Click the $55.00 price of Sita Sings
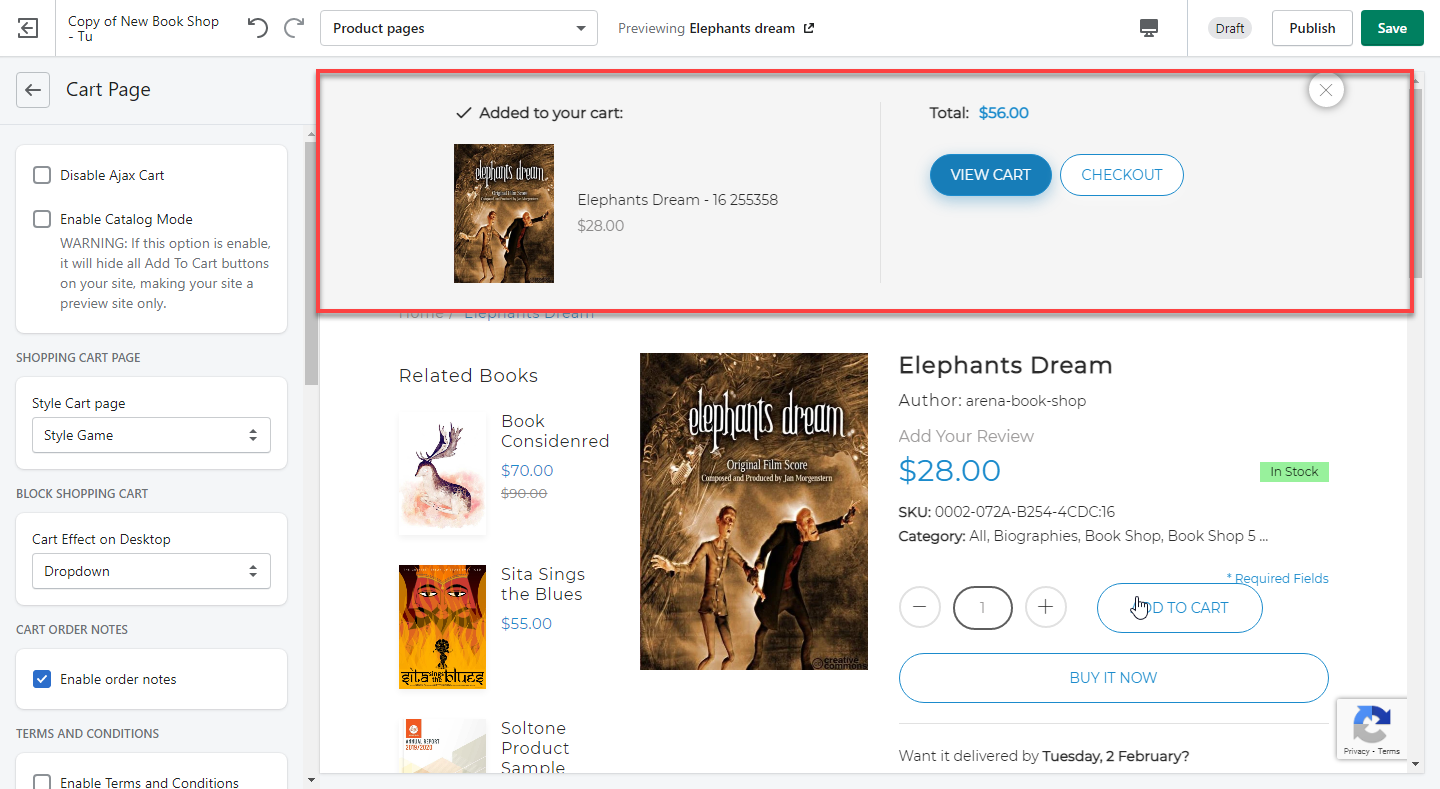1440x789 pixels. 526,624
